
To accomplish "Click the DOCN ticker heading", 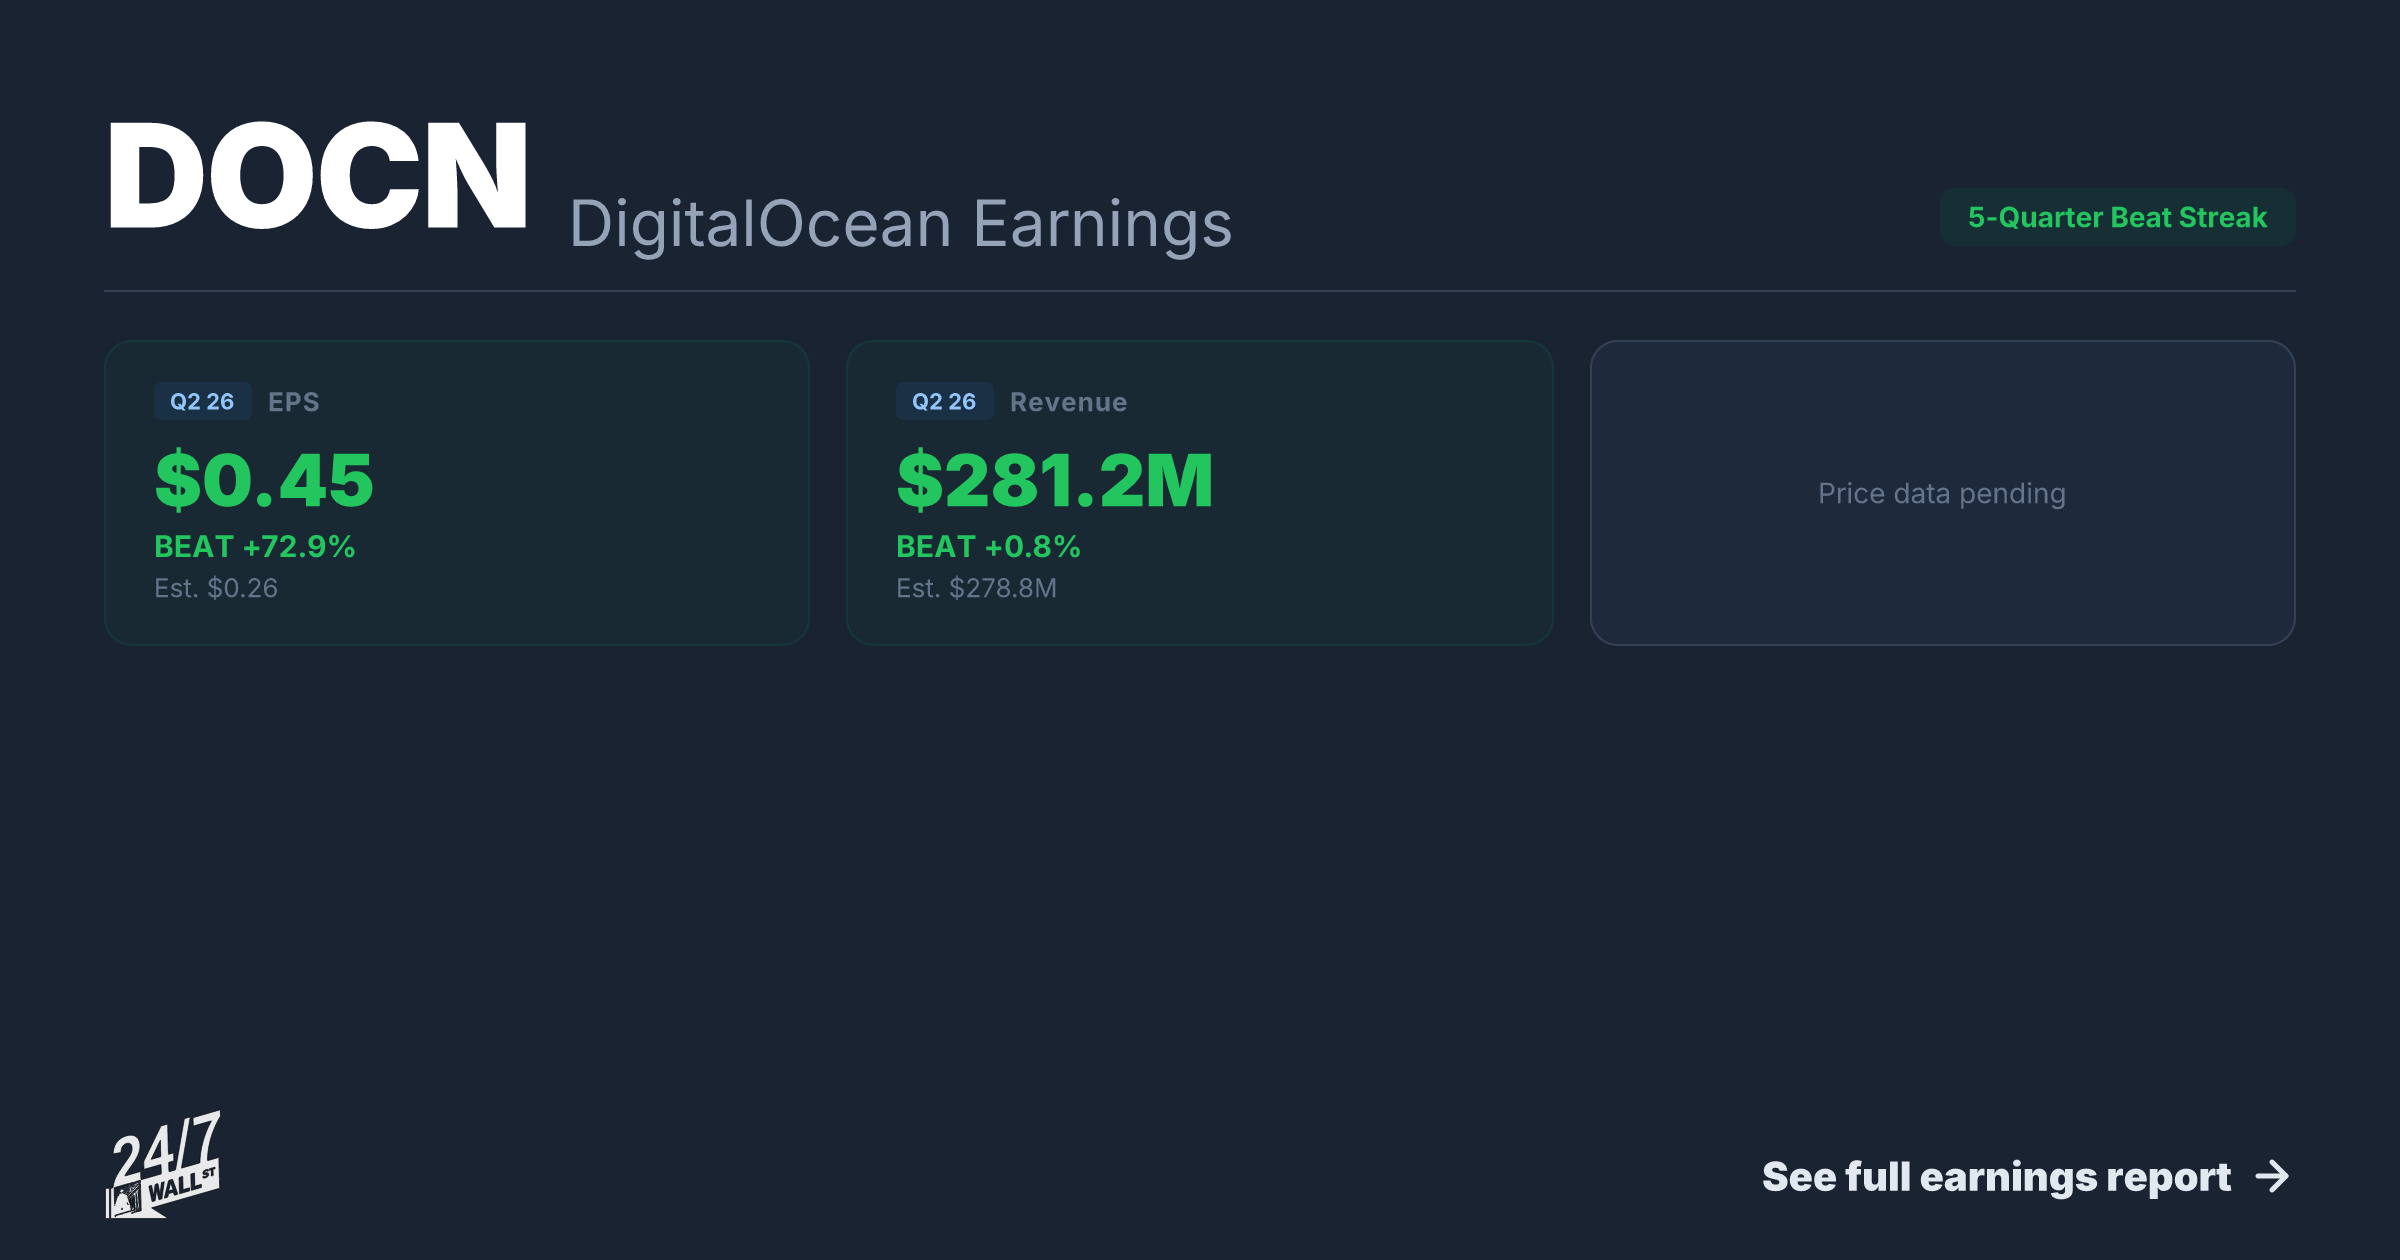I will 317,176.
